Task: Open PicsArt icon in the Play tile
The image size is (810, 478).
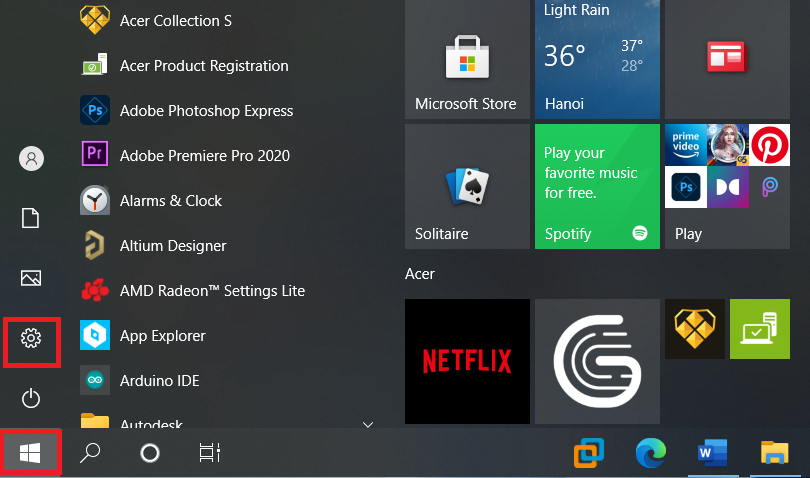Action: pyautogui.click(x=770, y=187)
